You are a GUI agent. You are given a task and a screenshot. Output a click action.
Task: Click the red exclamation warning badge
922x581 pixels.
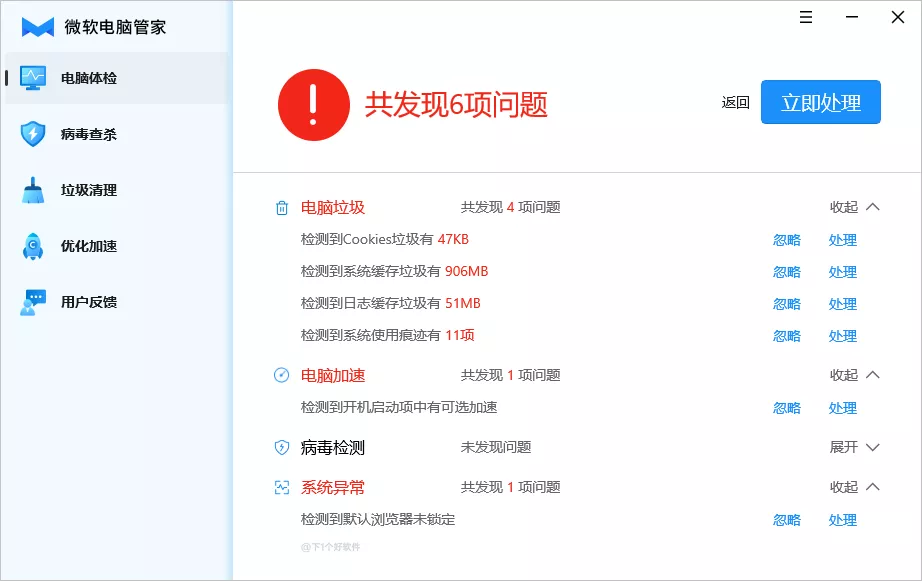pos(314,103)
